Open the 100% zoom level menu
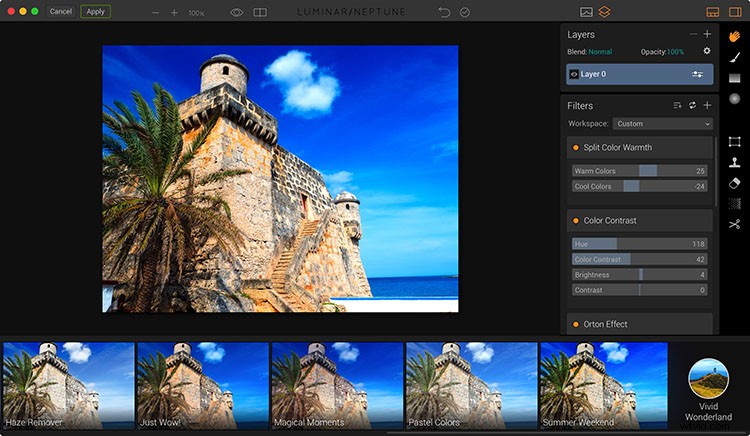Screen dimensions: 750x436 (x=196, y=13)
